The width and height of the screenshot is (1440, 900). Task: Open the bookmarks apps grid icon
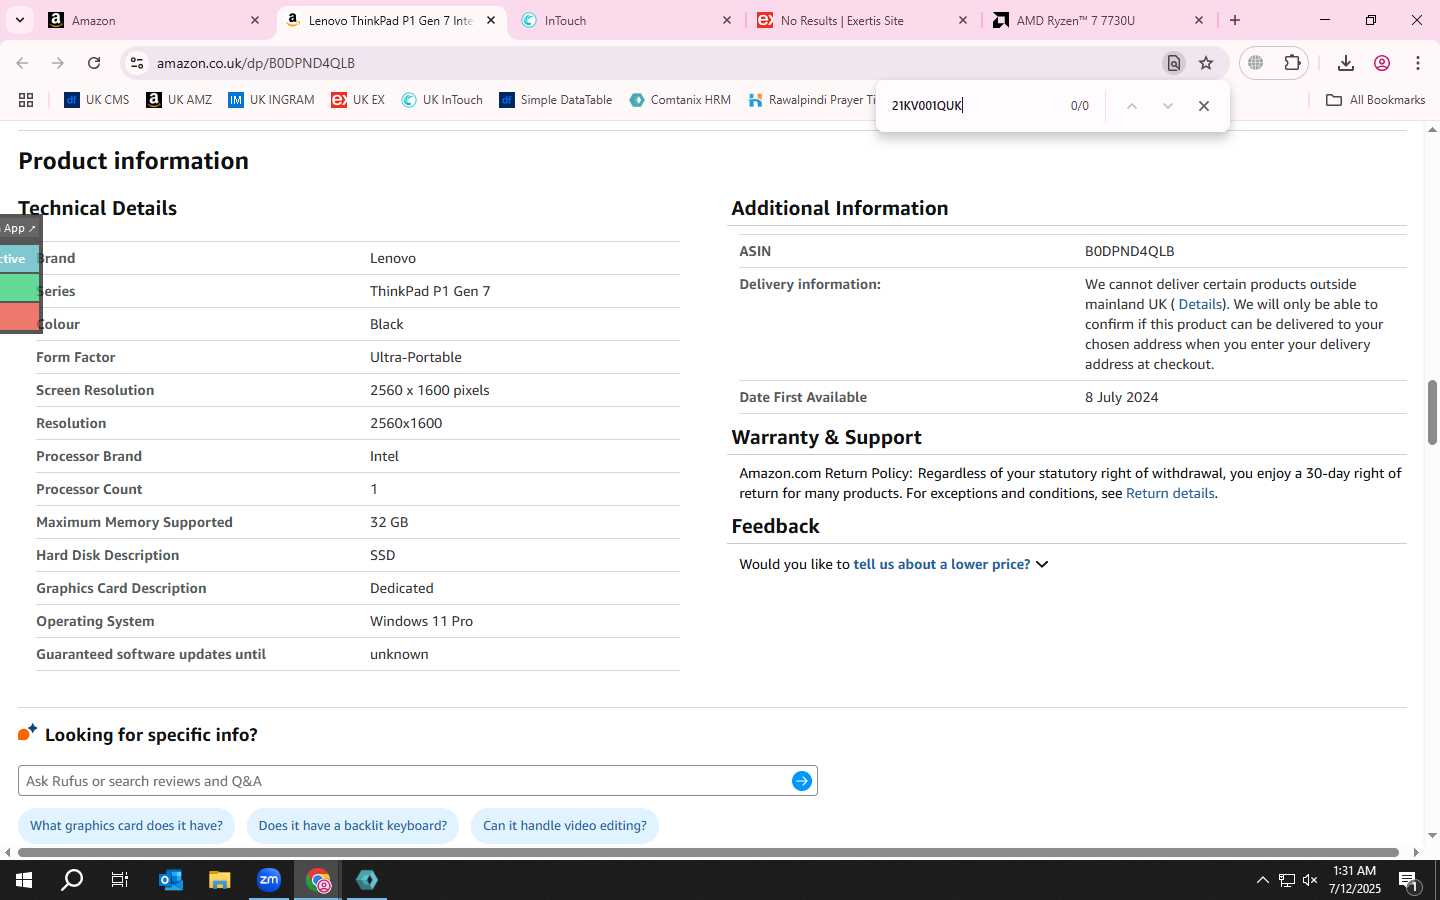click(x=26, y=100)
